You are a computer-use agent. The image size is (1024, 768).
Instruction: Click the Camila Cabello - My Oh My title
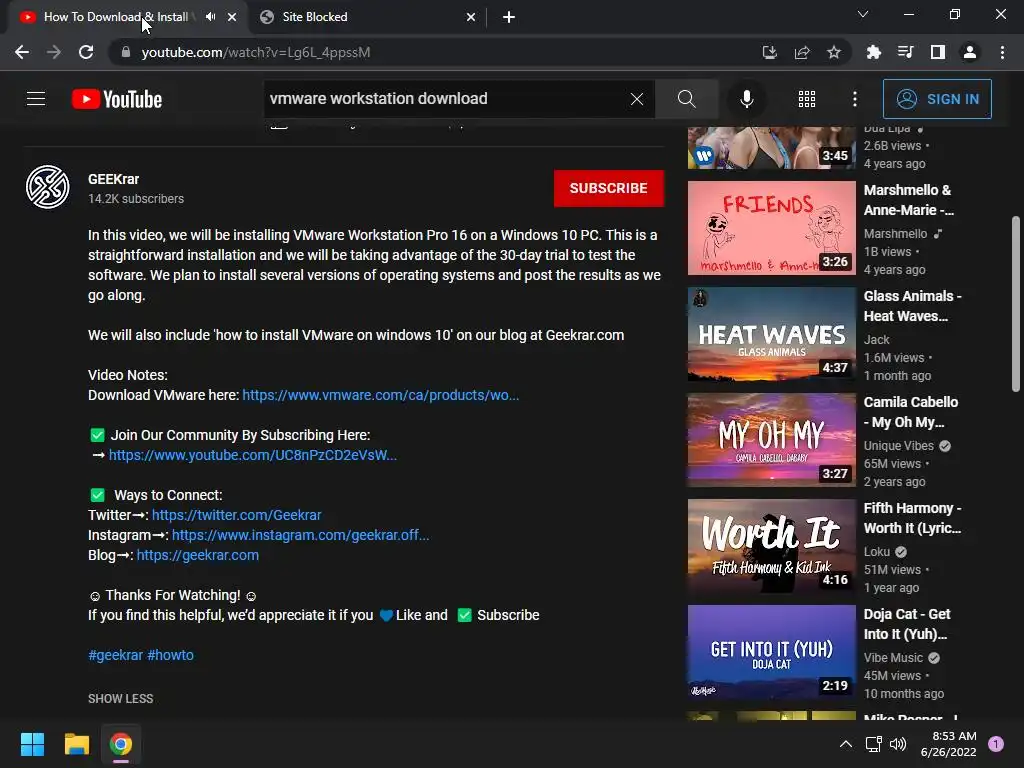coord(910,412)
